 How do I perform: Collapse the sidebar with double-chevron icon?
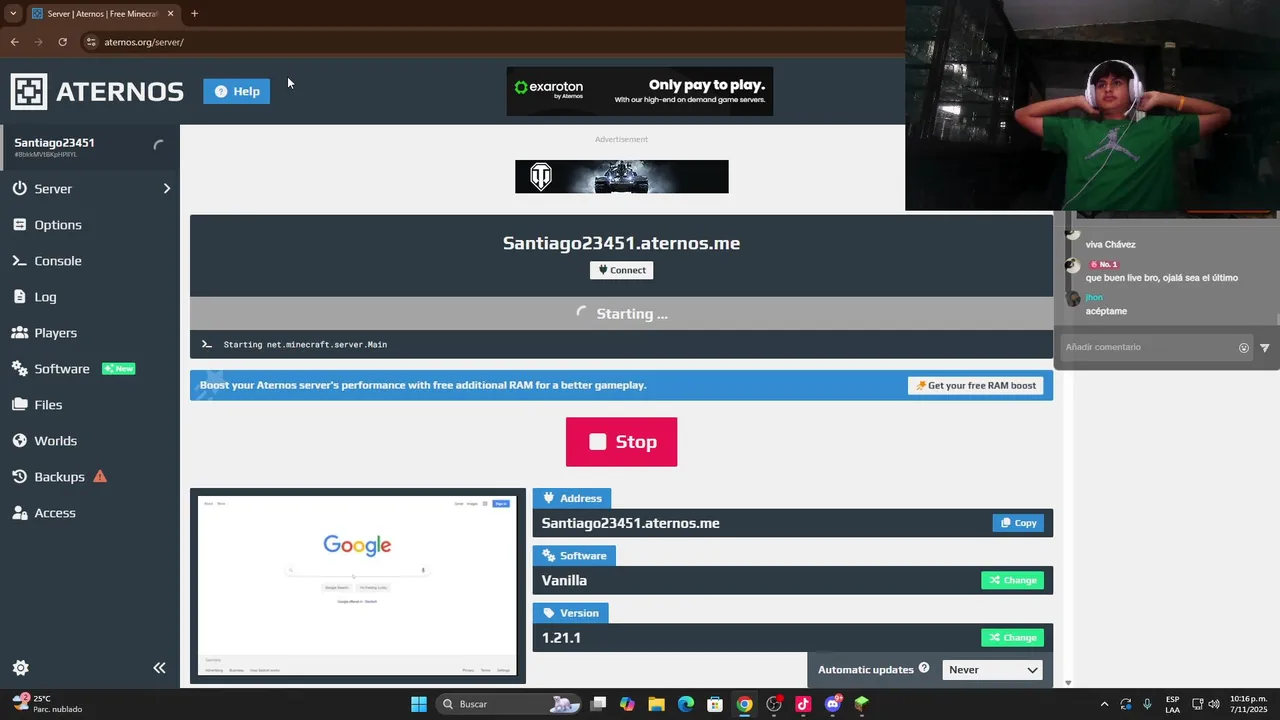(x=159, y=667)
